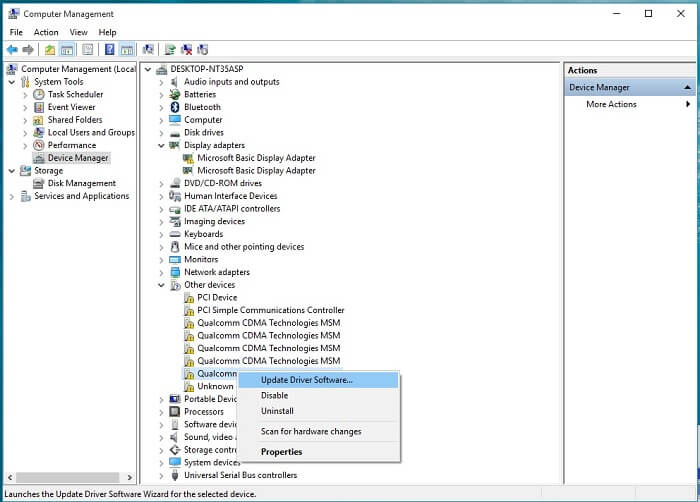Viewport: 700px width, 502px height.
Task: Expand the Local Users and Groups node
Action: coord(25,133)
